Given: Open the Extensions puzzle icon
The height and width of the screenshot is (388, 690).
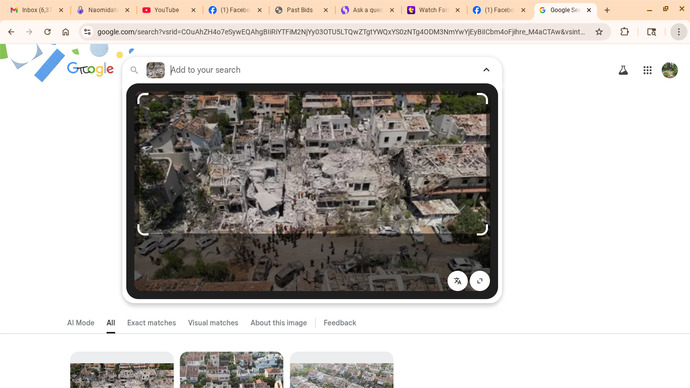Looking at the screenshot, I should (x=624, y=32).
